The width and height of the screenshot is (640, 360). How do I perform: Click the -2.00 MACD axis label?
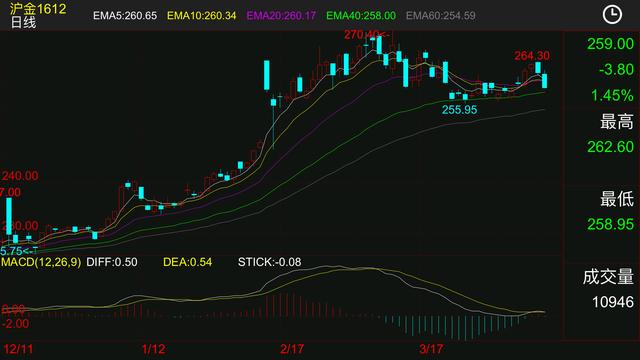[15, 324]
